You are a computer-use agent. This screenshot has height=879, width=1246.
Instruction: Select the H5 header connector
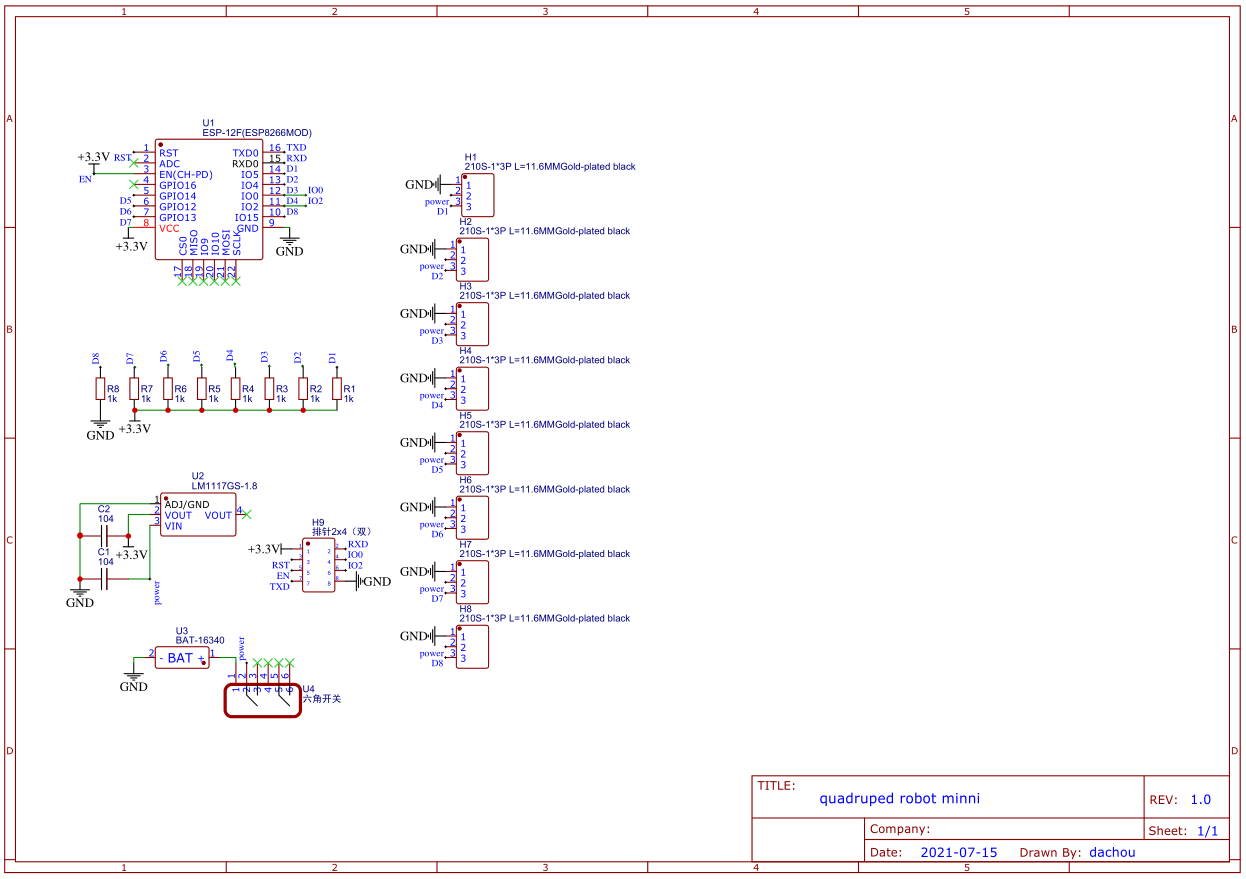pyautogui.click(x=472, y=453)
